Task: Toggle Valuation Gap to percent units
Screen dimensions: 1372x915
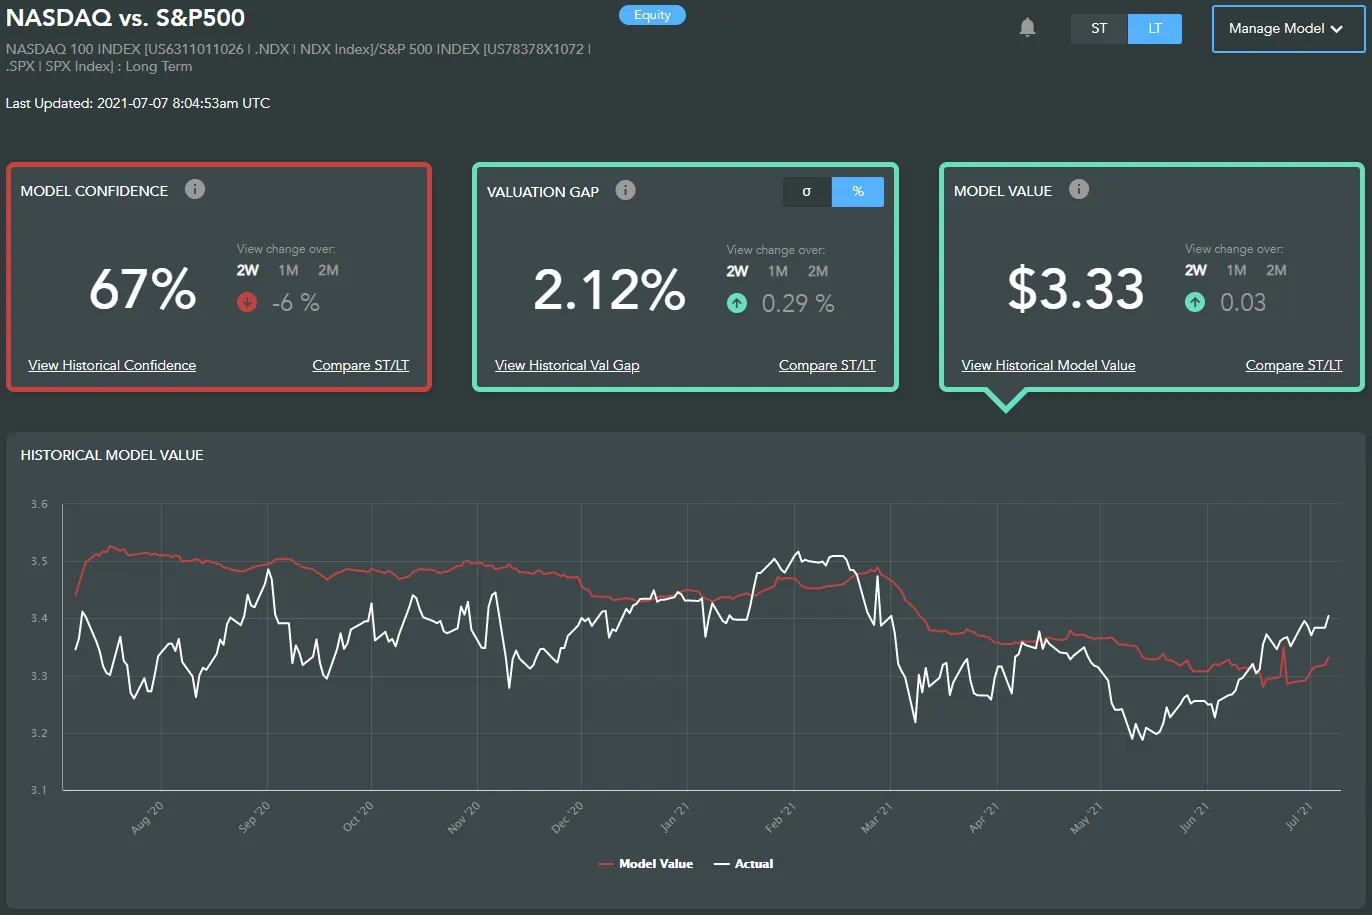Action: [x=858, y=191]
